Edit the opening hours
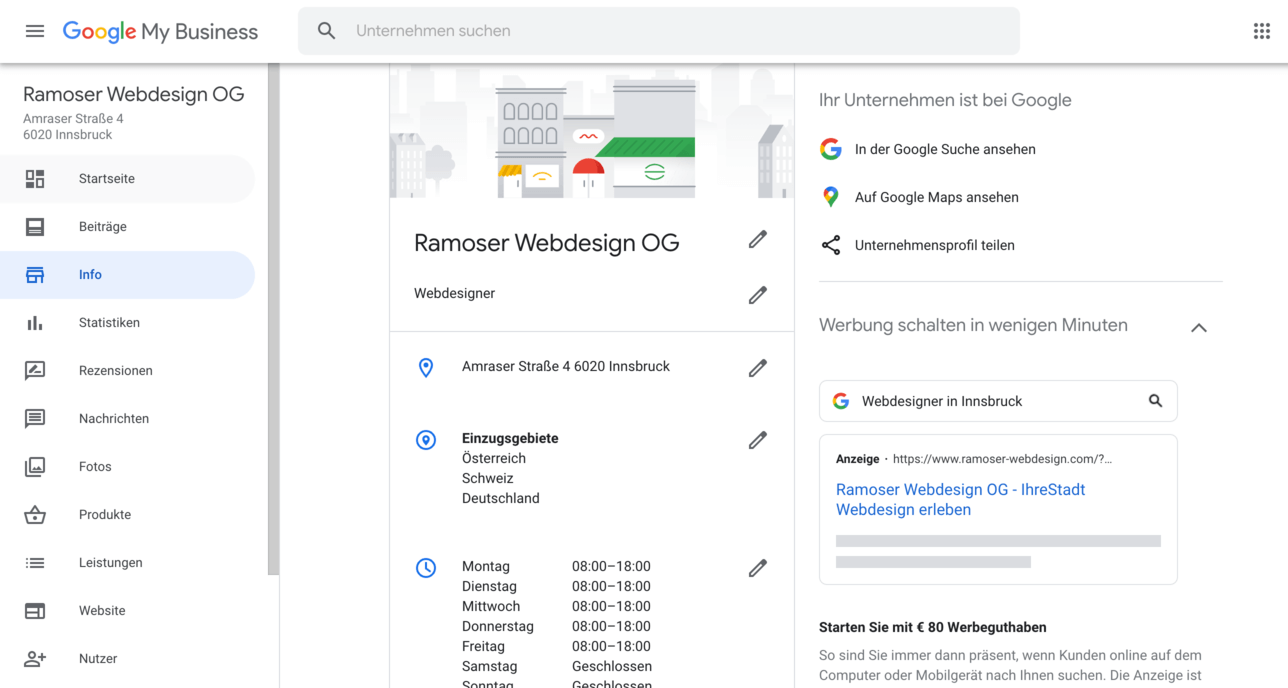The image size is (1288, 688). click(x=758, y=568)
